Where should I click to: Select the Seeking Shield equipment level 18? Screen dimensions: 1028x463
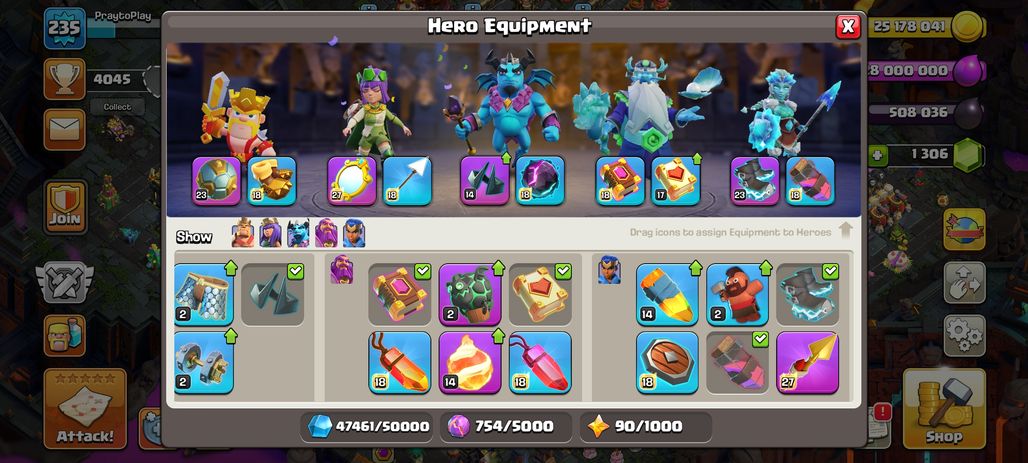(667, 363)
